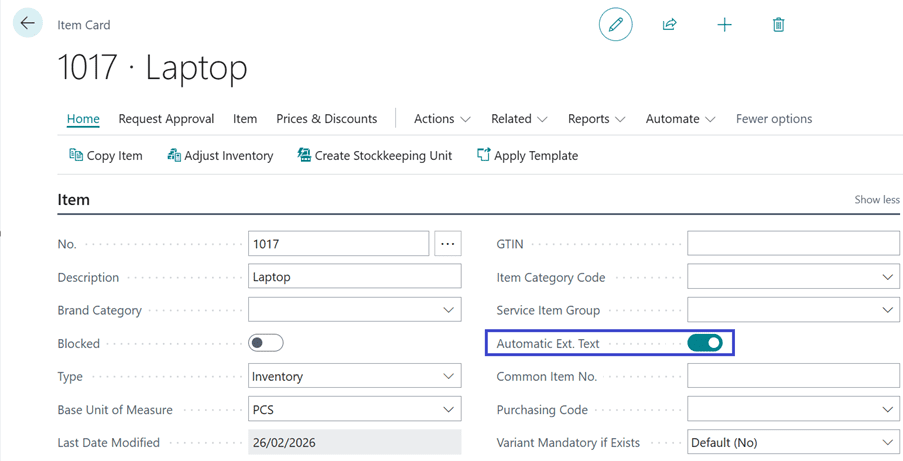This screenshot has width=903, height=461.
Task: Click the back arrow icon
Action: coord(27,23)
